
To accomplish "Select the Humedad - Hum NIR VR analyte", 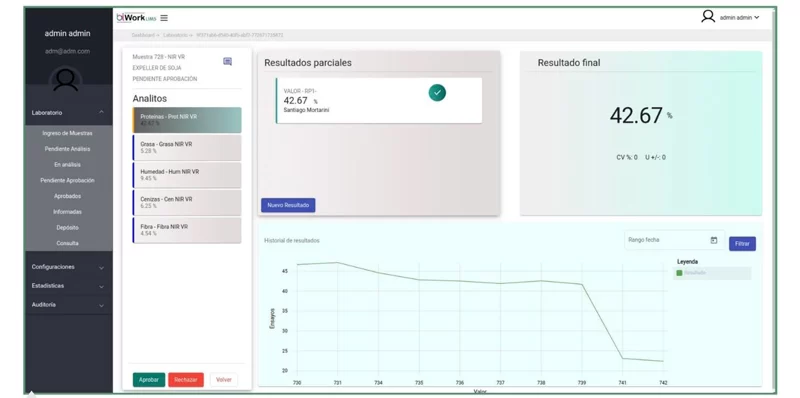I will pyautogui.click(x=187, y=175).
